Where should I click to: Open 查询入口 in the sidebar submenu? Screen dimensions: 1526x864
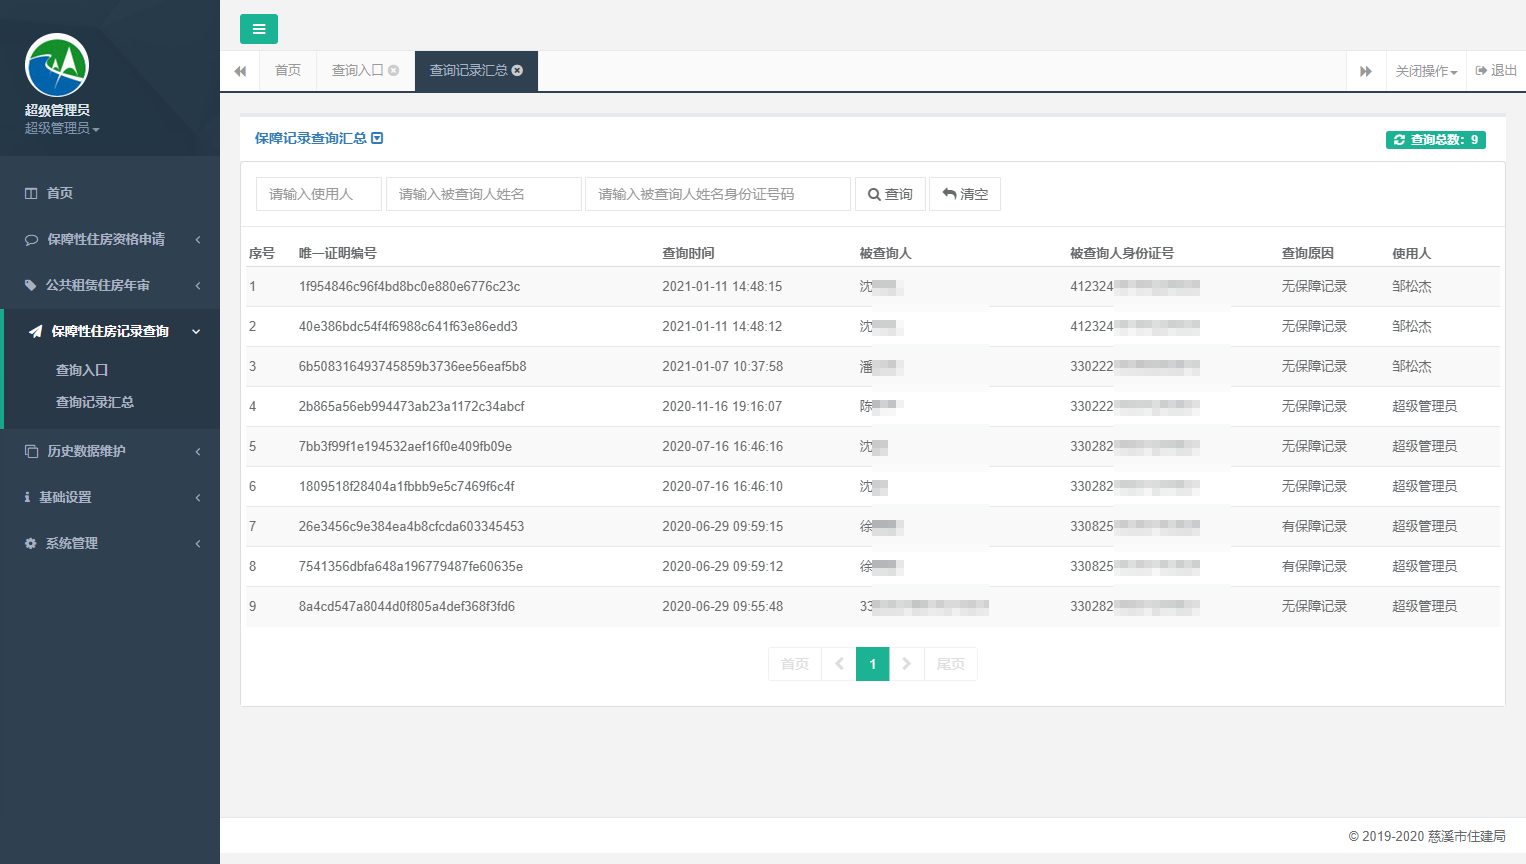pos(82,370)
